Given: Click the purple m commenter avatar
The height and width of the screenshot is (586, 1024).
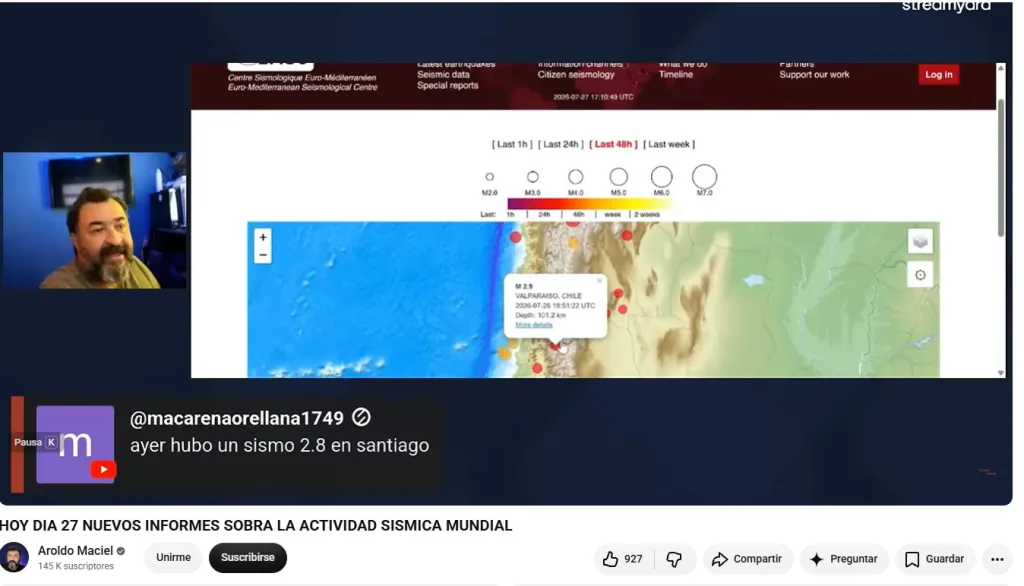Looking at the screenshot, I should click(x=75, y=444).
